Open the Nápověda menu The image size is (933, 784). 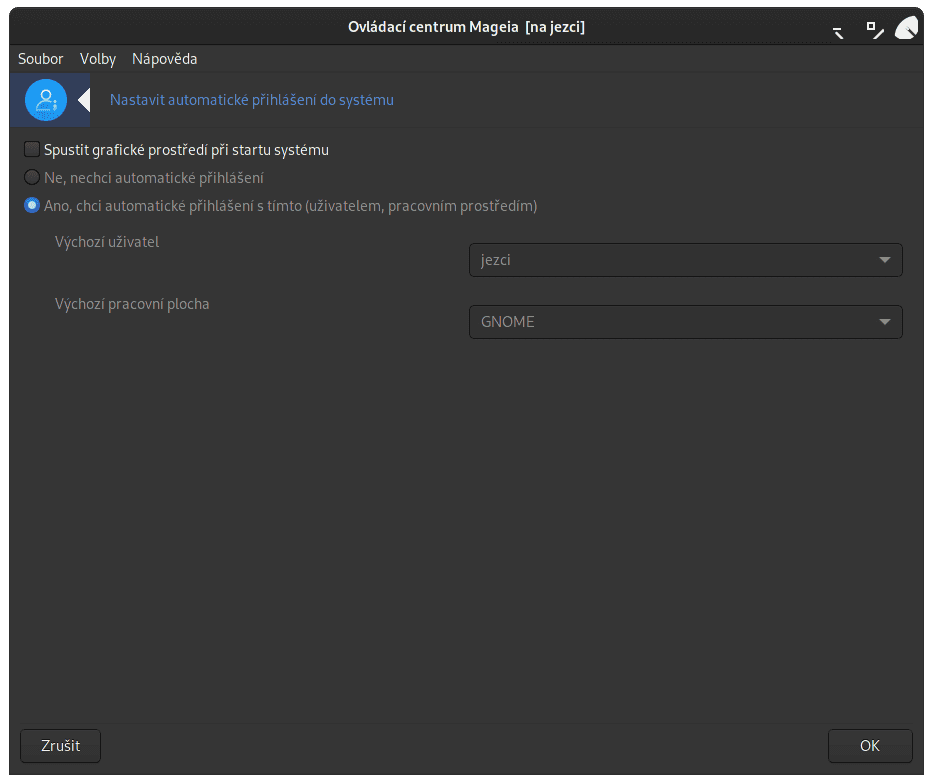pos(162,58)
